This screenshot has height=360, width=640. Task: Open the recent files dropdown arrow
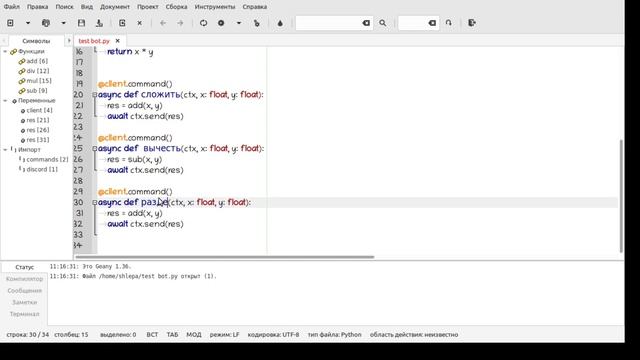[x=63, y=23]
